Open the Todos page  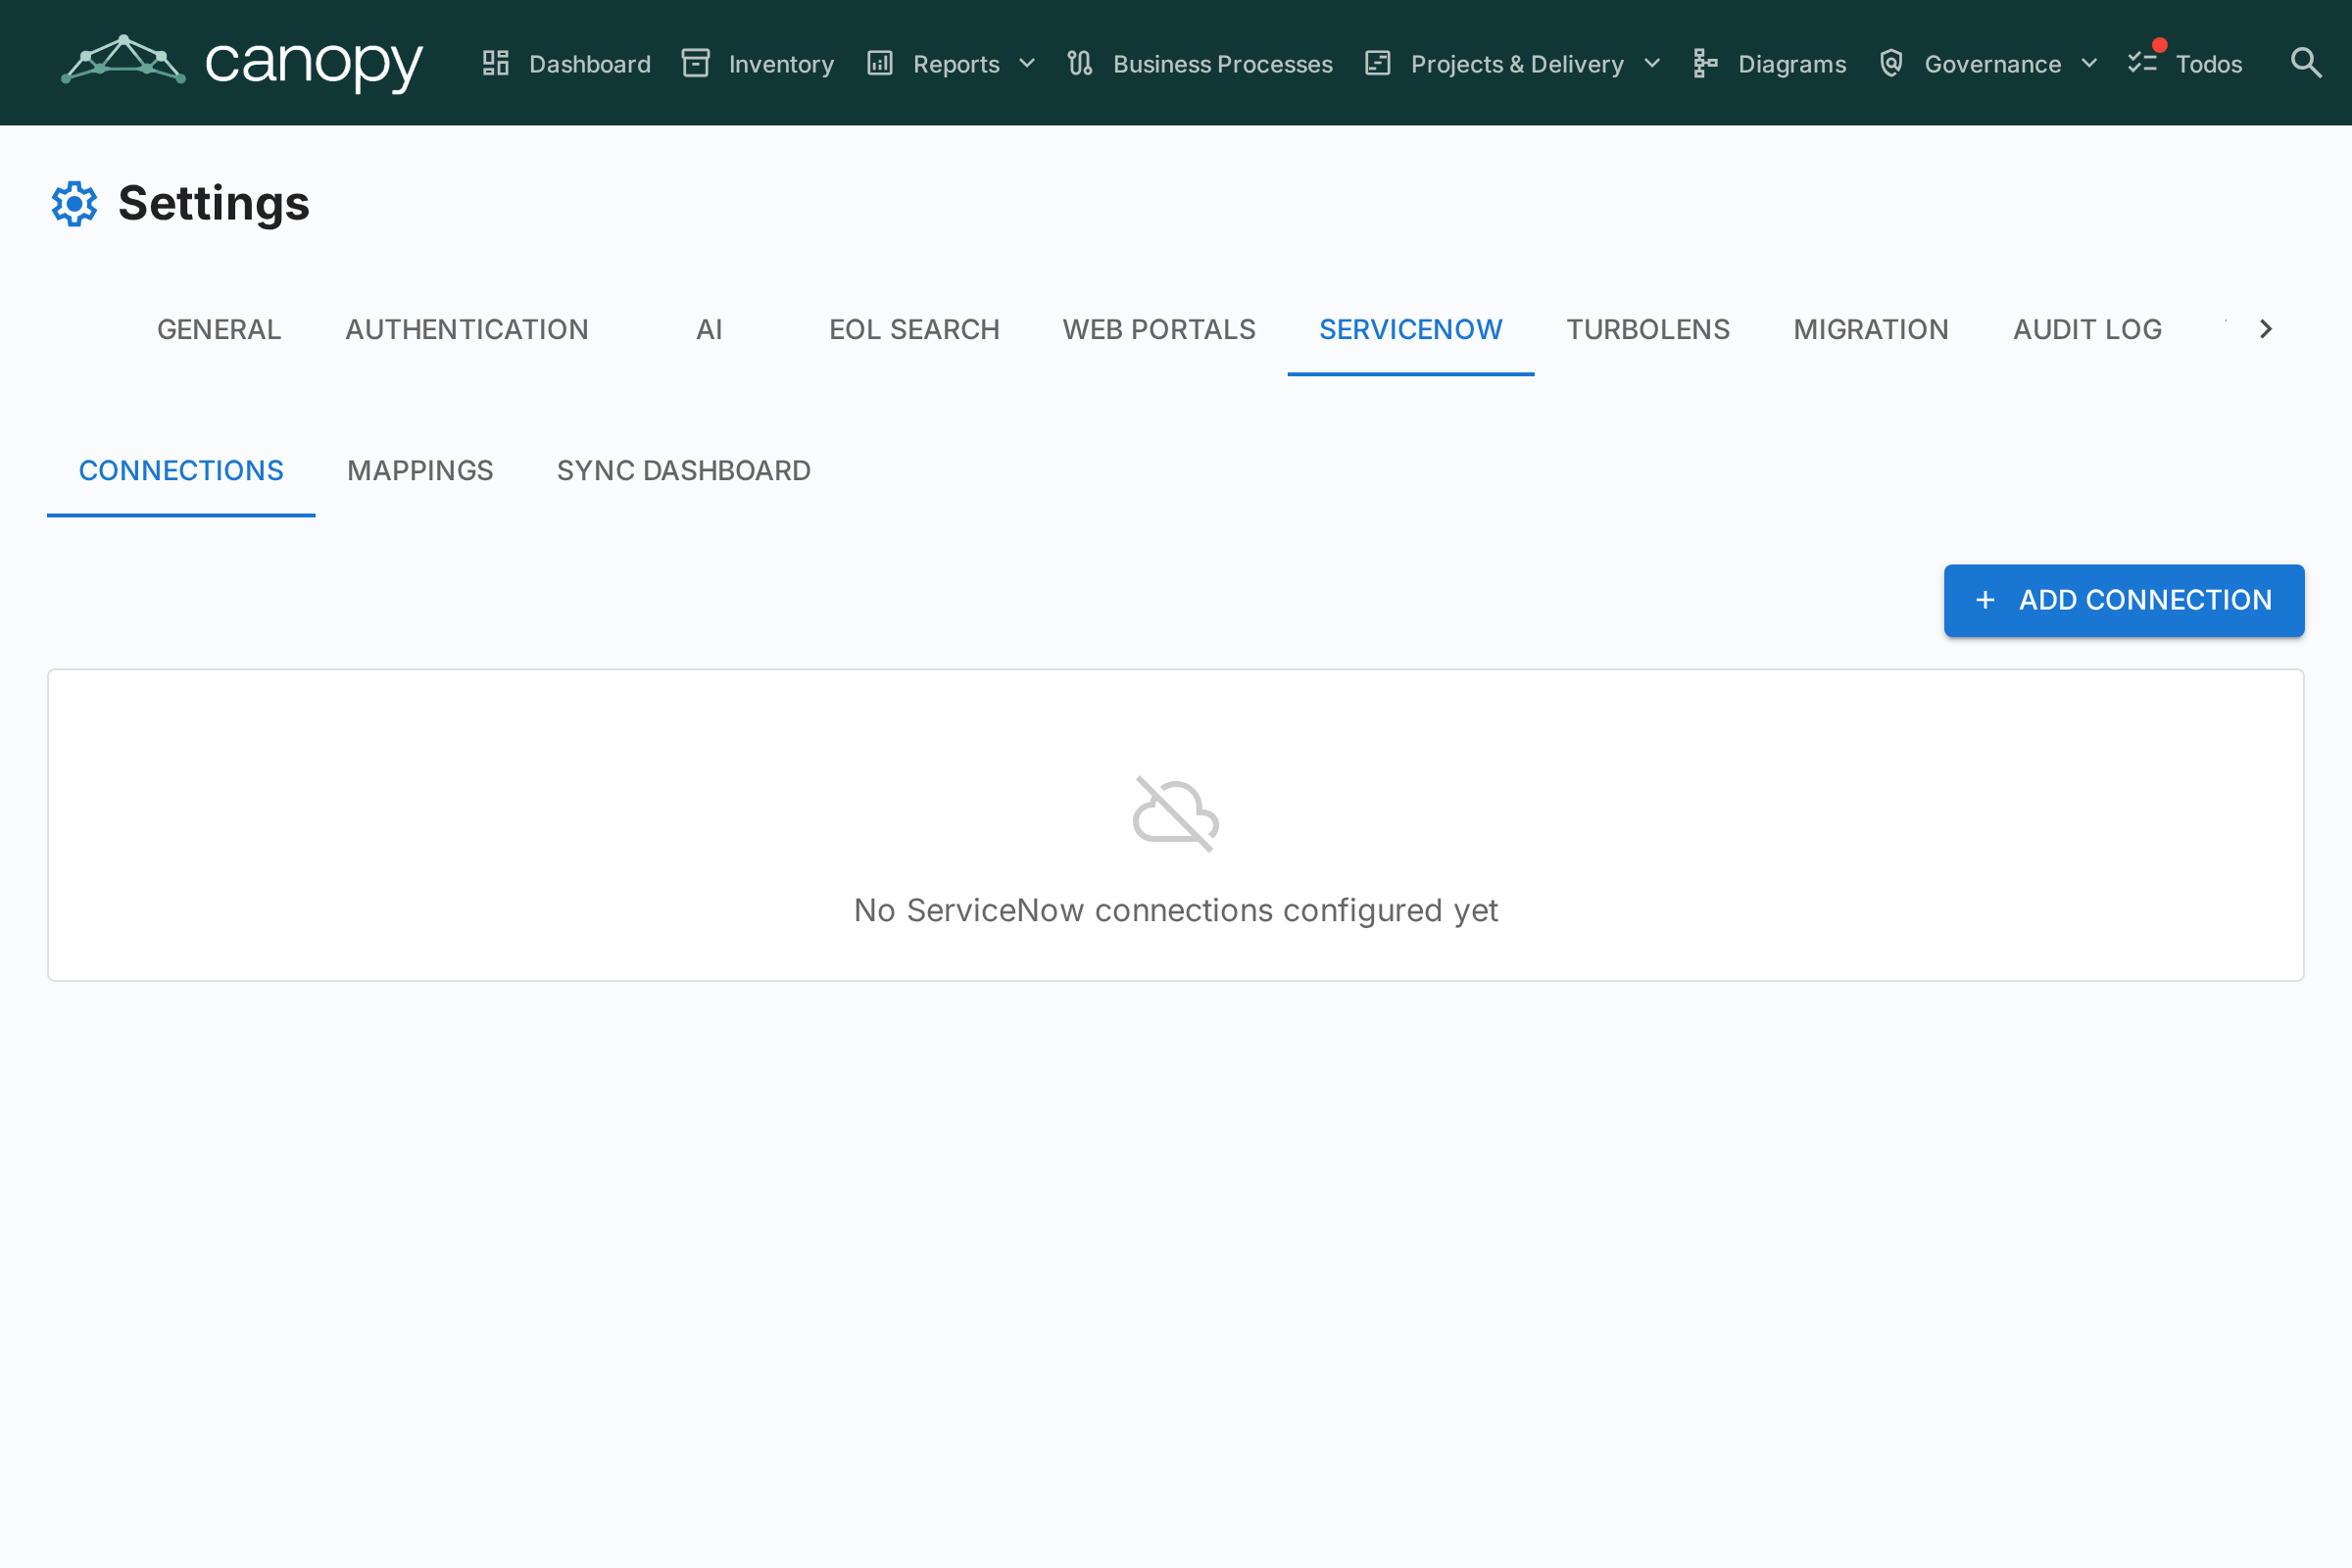2185,64
